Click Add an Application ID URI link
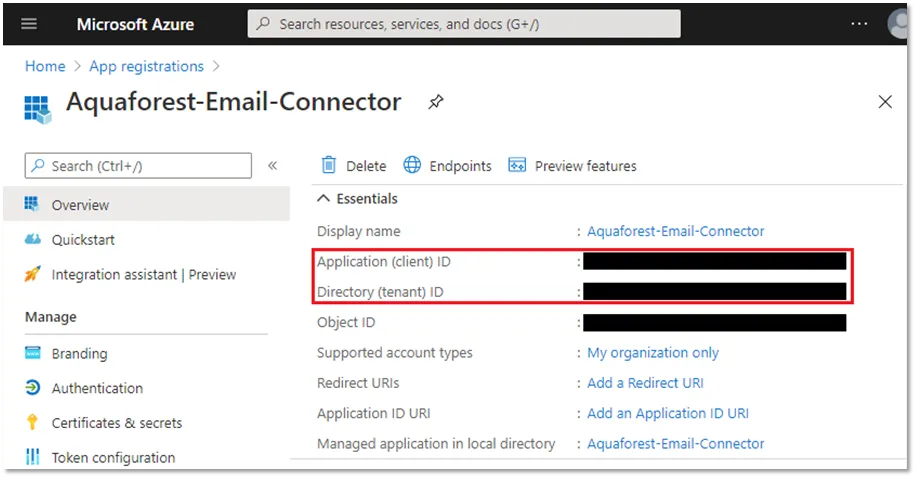The height and width of the screenshot is (478, 916). [x=667, y=413]
